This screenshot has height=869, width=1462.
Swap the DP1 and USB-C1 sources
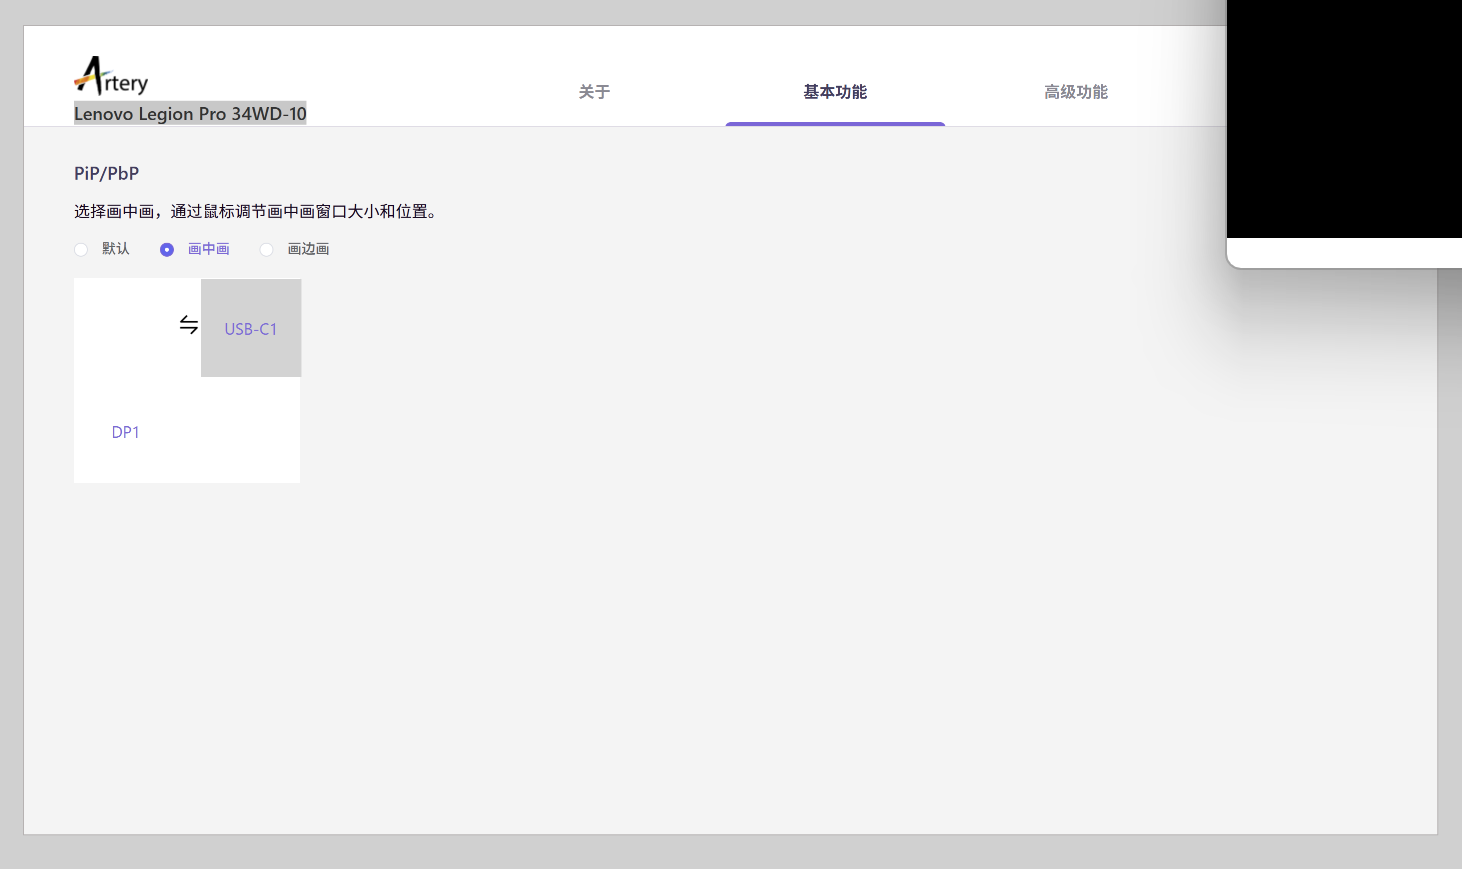[x=188, y=325]
